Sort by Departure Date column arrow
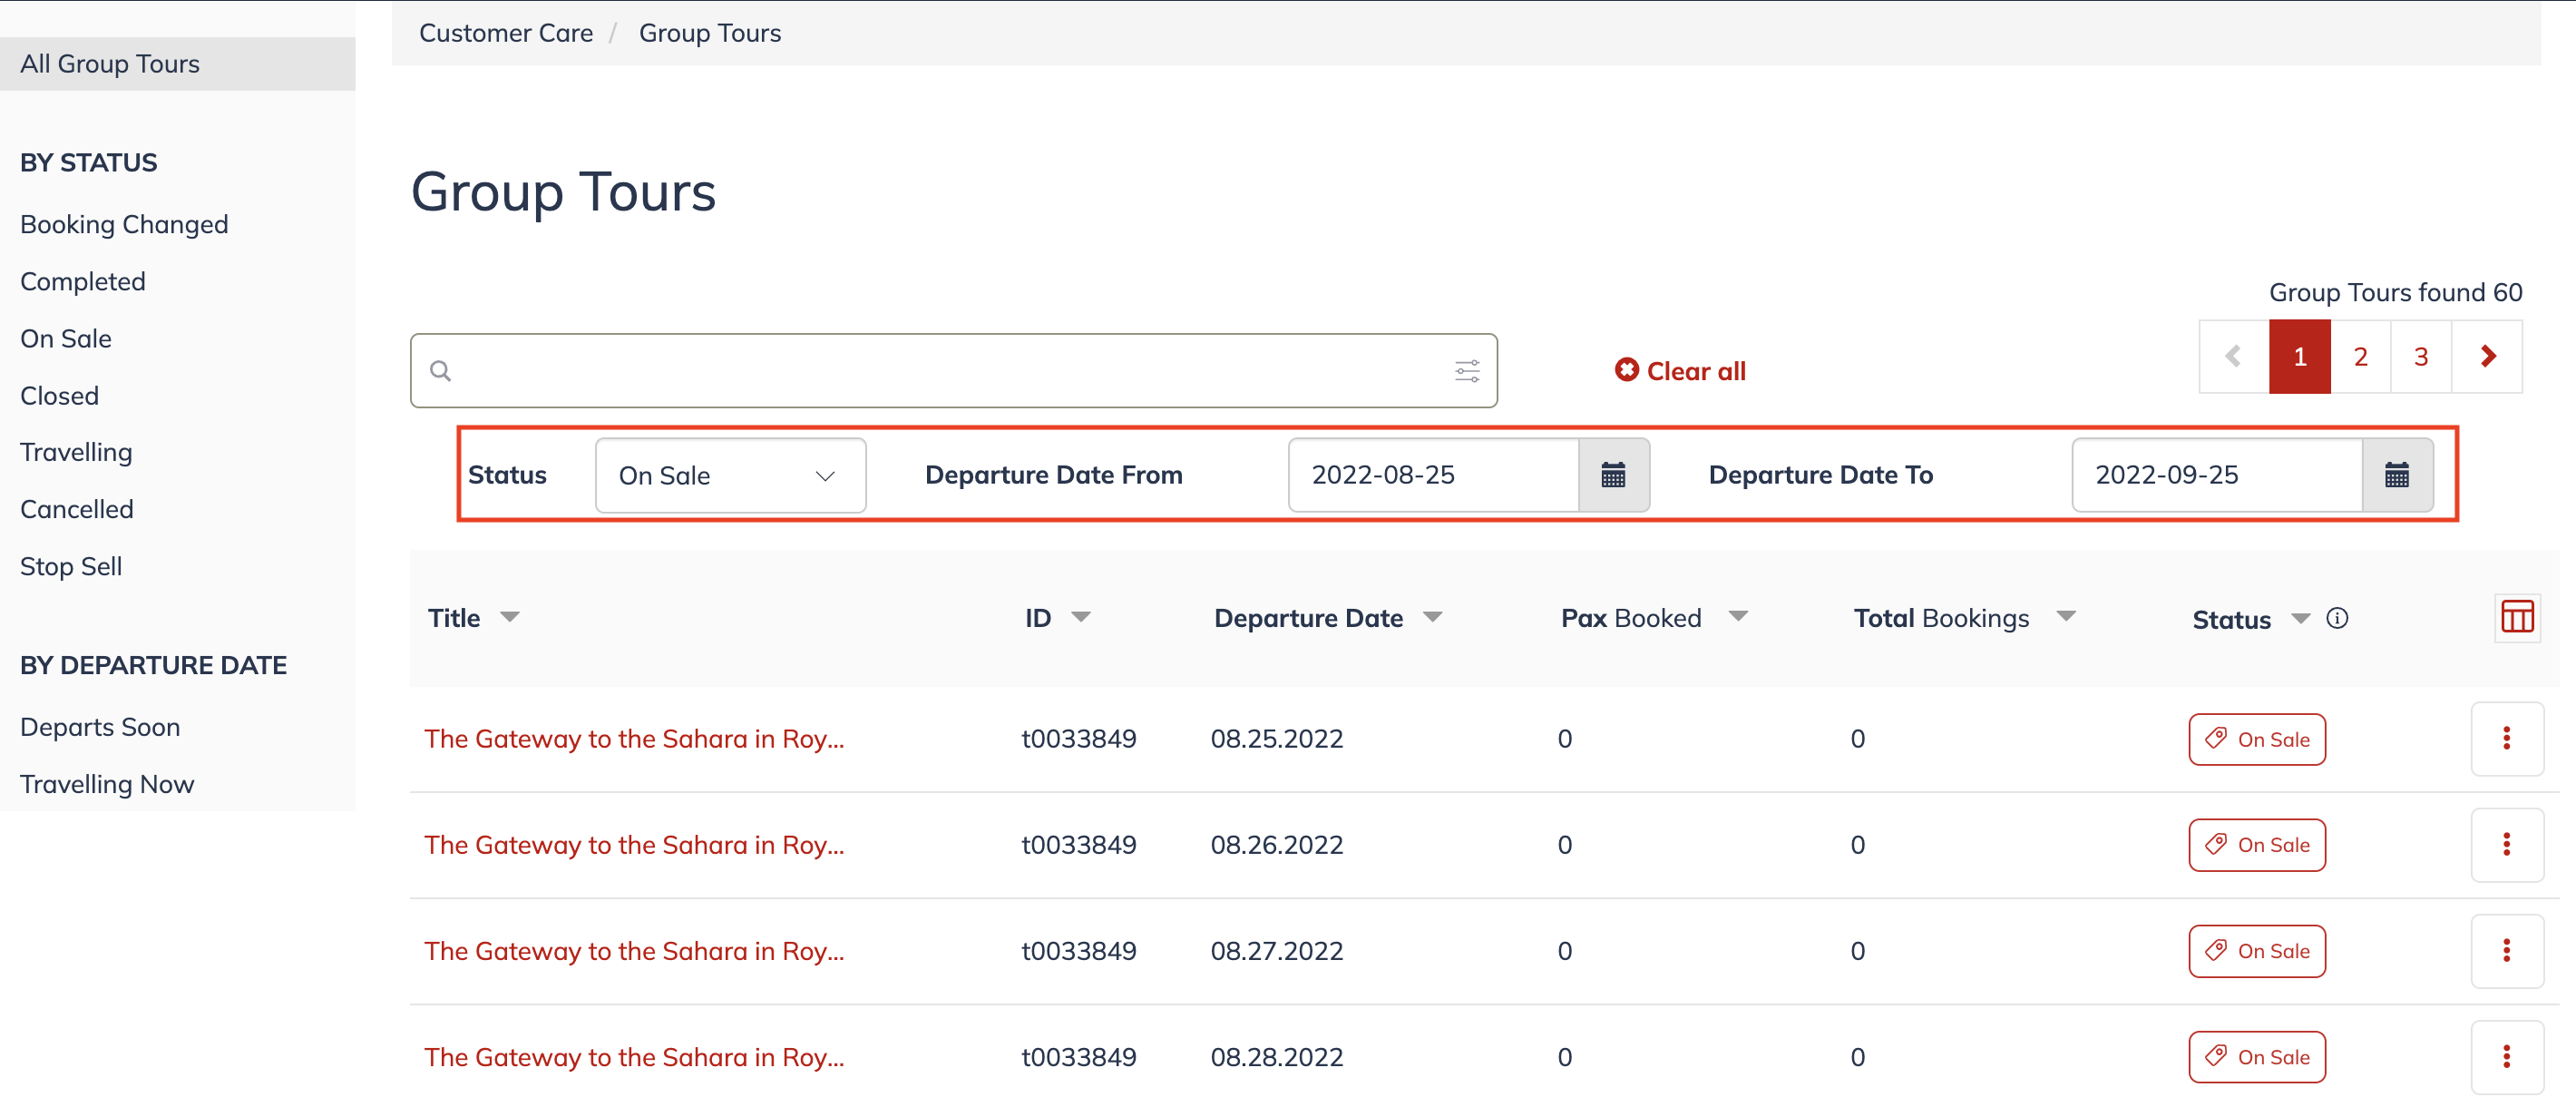 point(1433,617)
